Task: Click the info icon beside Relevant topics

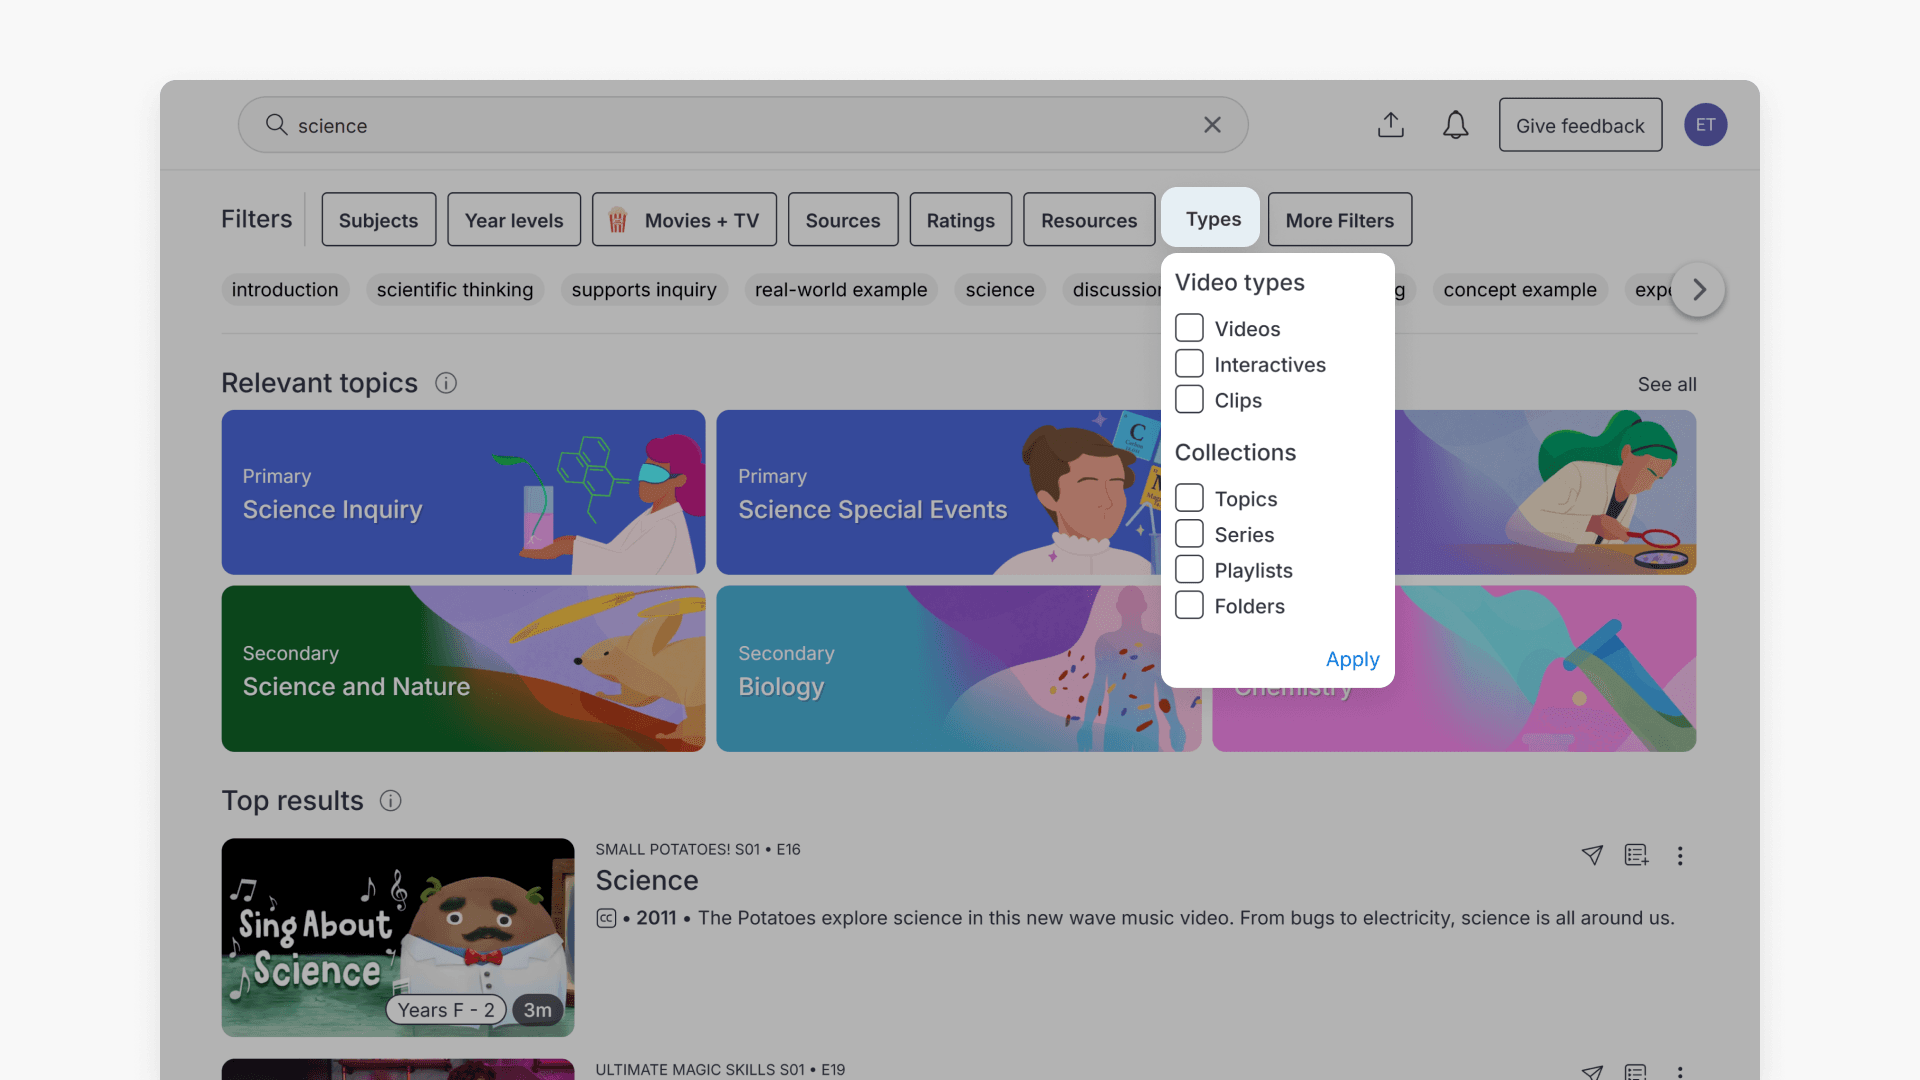Action: pos(446,383)
